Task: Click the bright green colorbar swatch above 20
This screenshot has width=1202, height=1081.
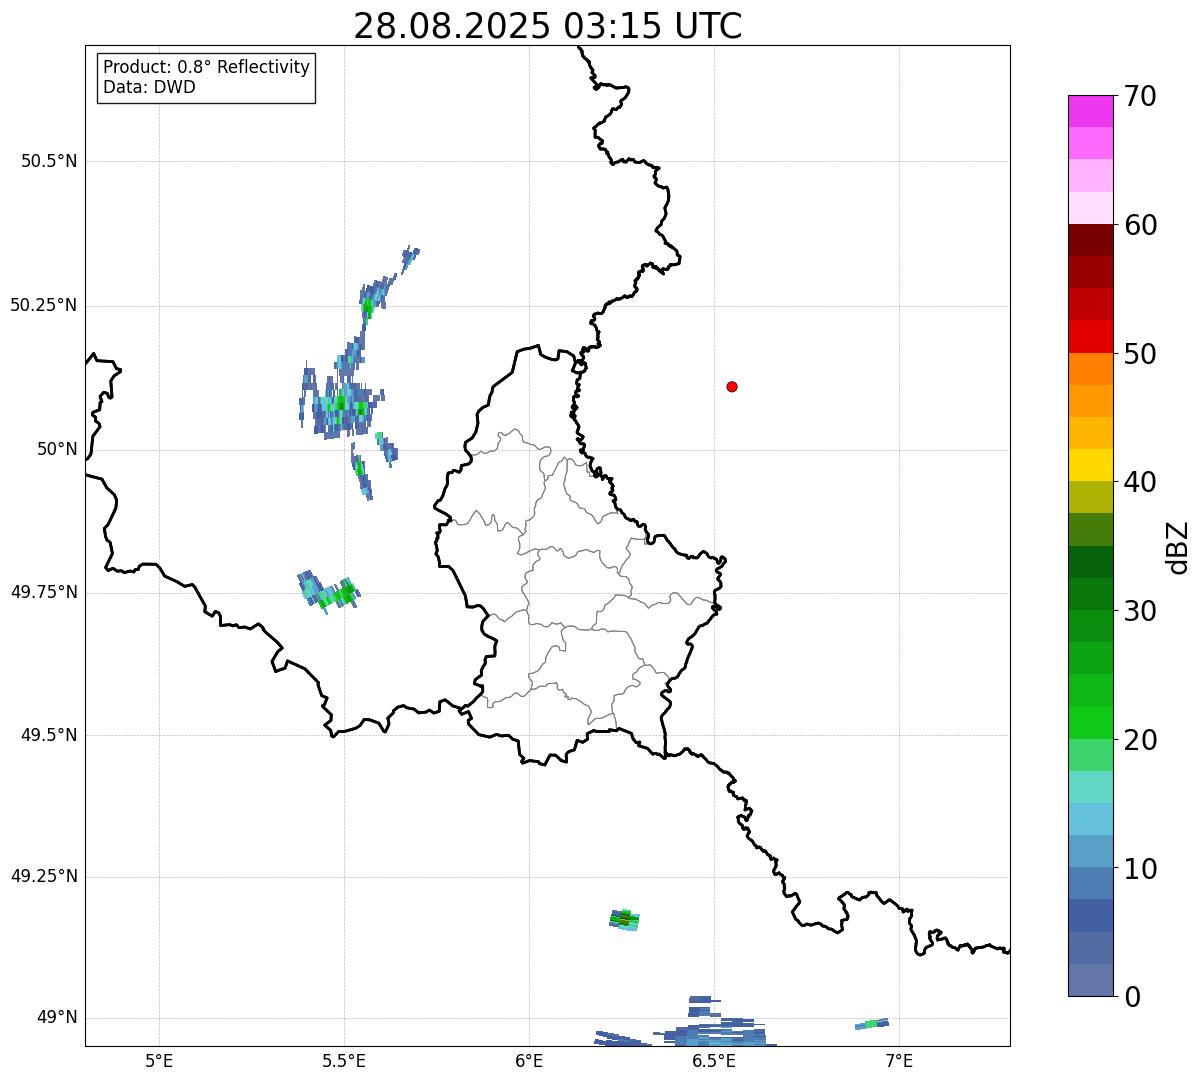Action: [1090, 722]
